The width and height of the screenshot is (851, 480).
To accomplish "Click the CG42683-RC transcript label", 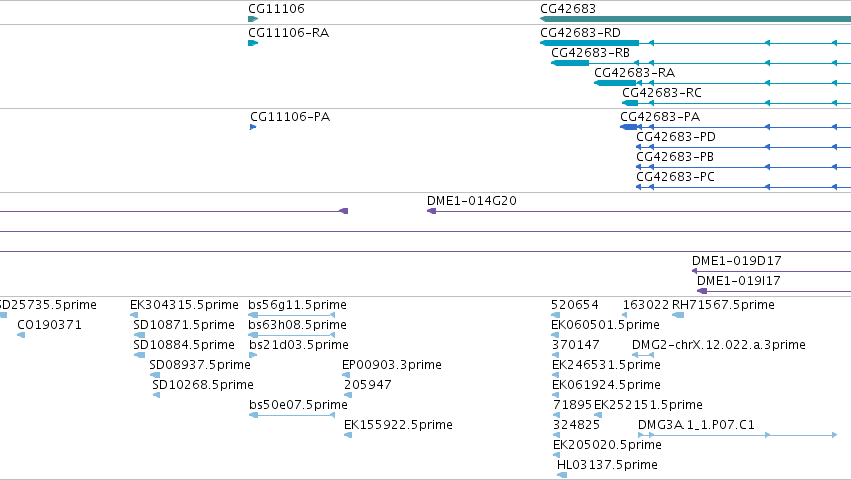I will coord(662,93).
